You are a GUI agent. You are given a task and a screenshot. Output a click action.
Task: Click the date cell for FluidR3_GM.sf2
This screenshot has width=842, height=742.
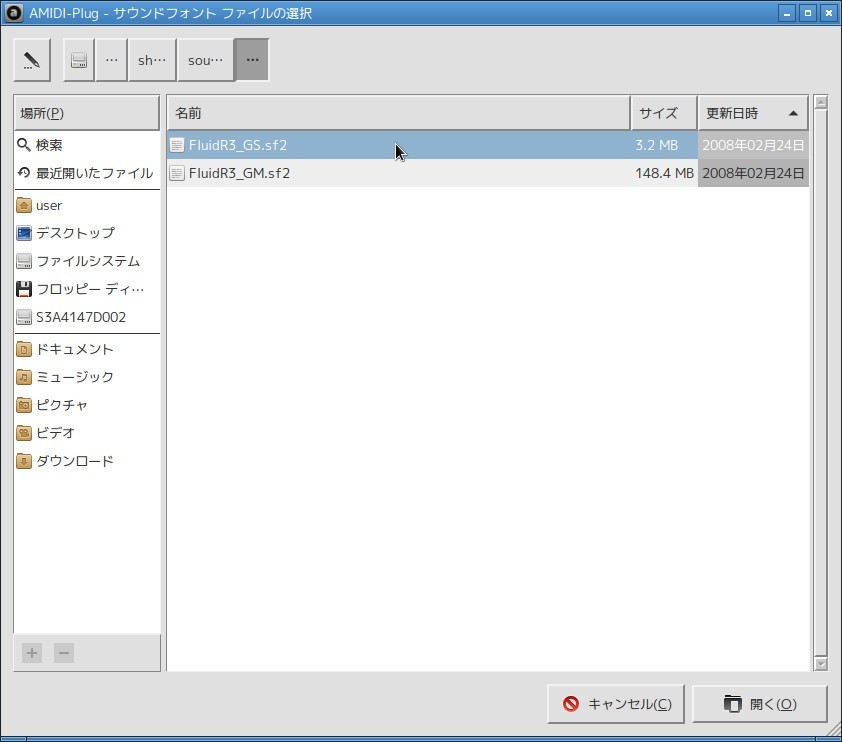pyautogui.click(x=753, y=173)
